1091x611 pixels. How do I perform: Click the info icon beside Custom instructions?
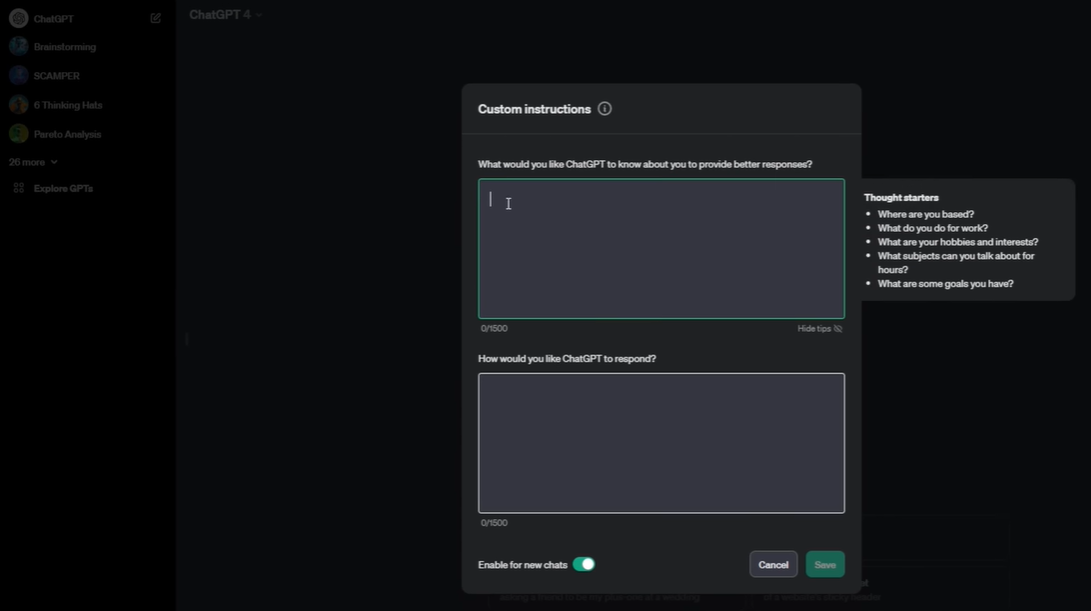604,109
